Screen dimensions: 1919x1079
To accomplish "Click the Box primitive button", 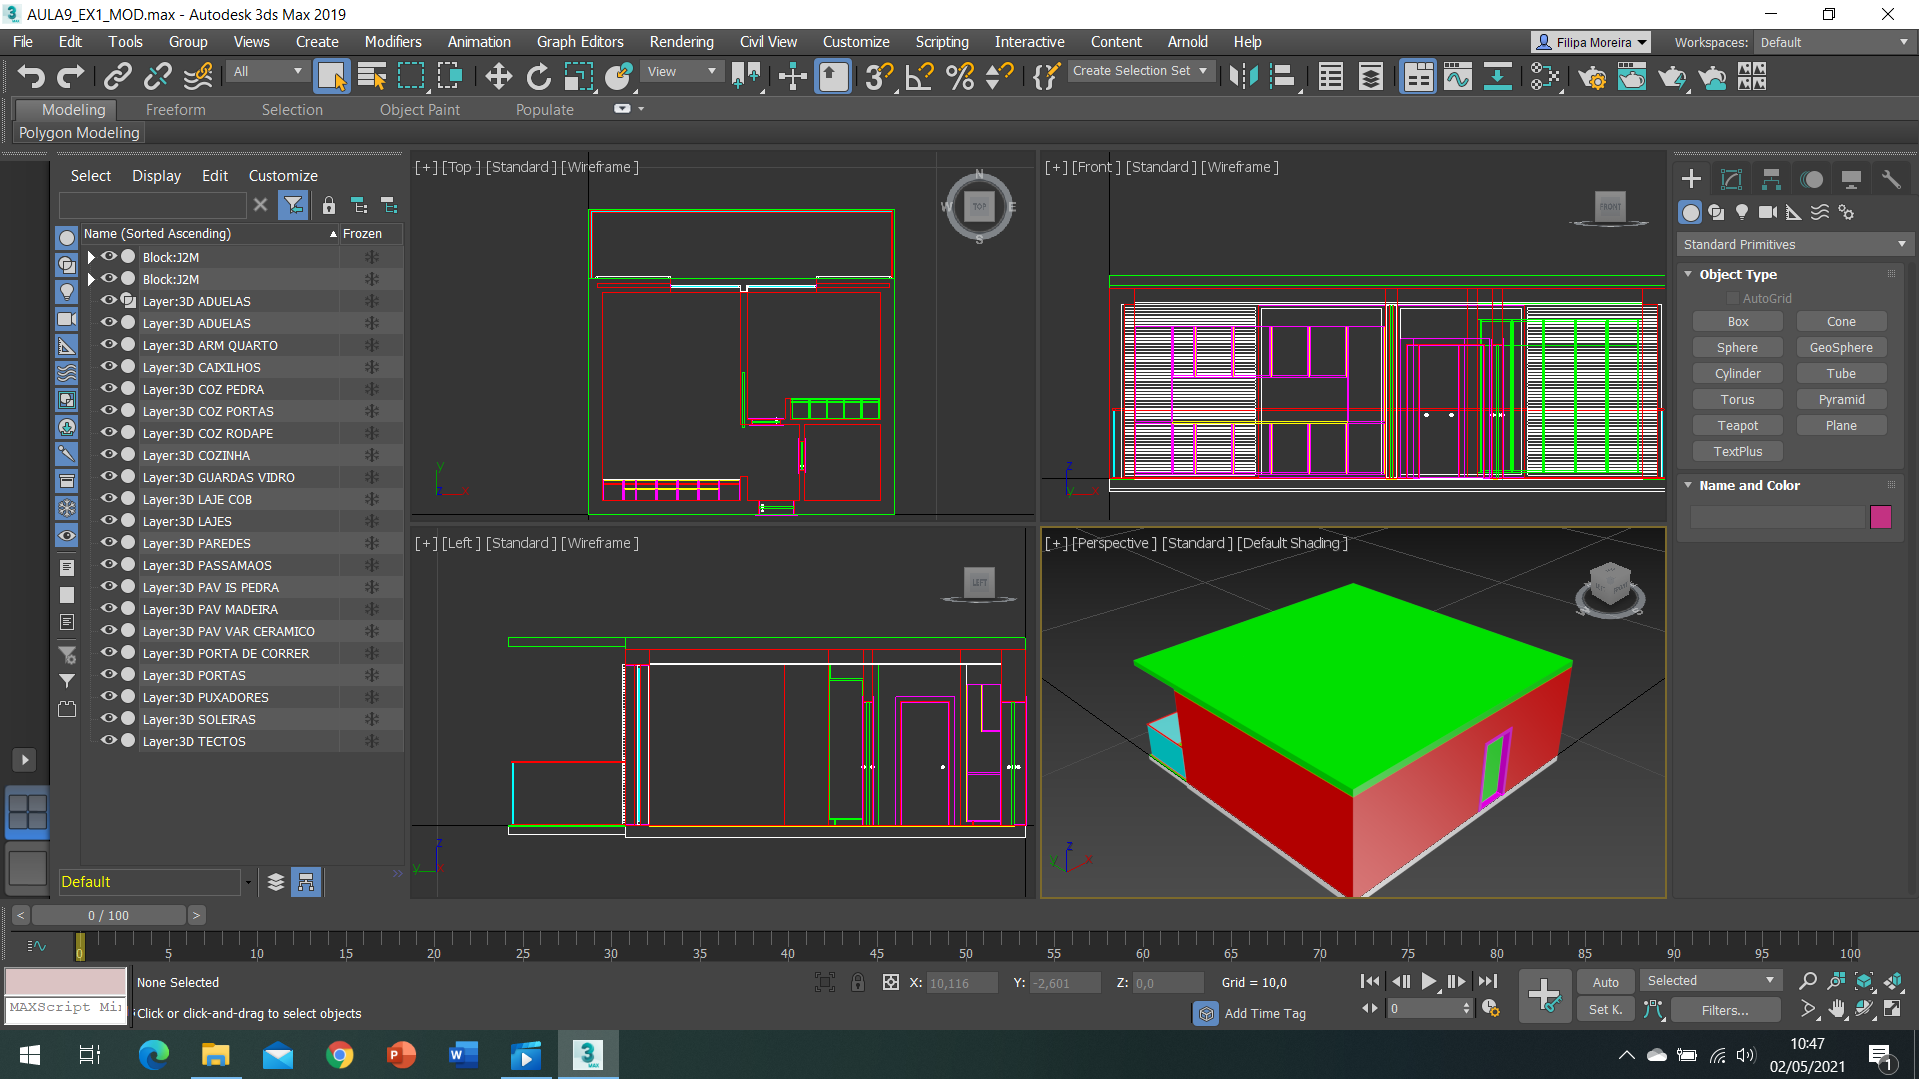I will (1737, 321).
